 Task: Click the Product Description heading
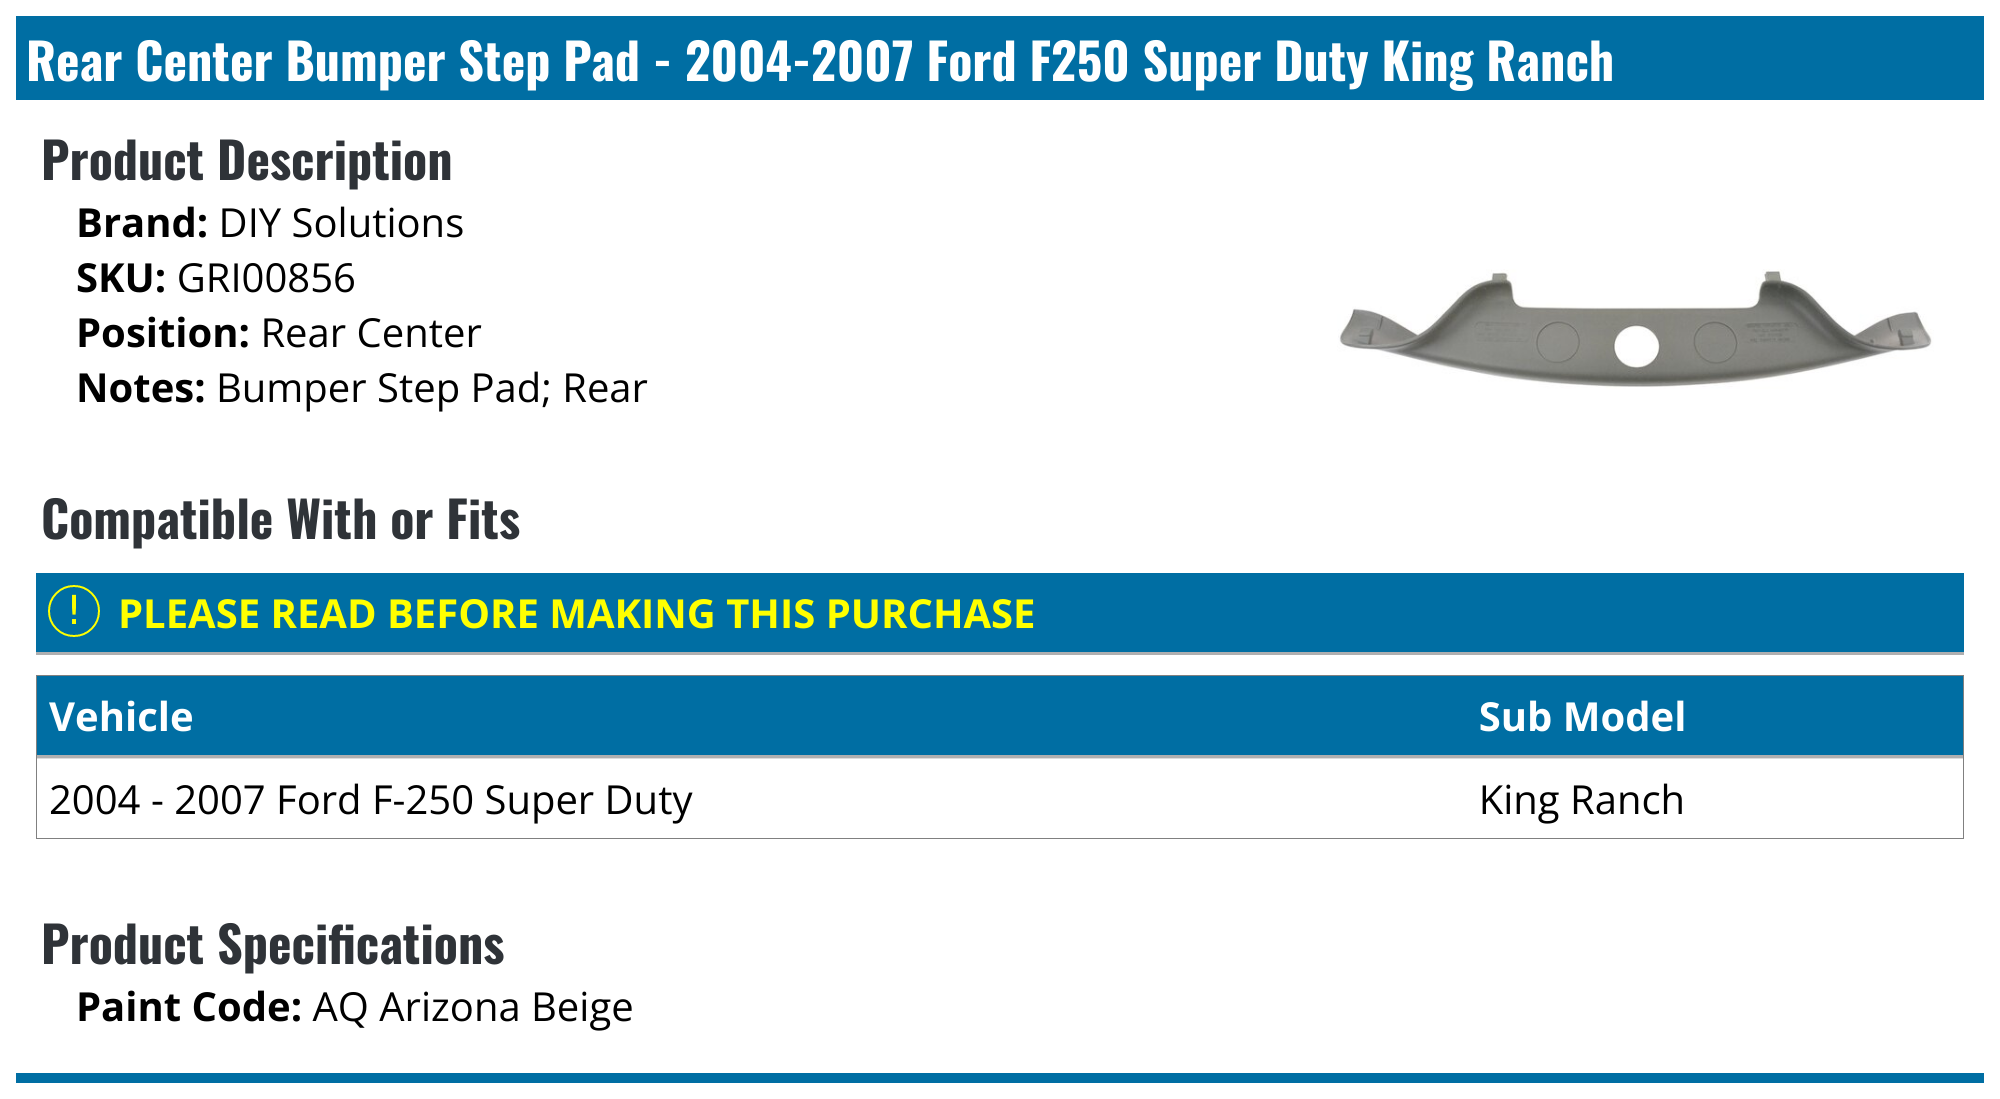(x=247, y=161)
